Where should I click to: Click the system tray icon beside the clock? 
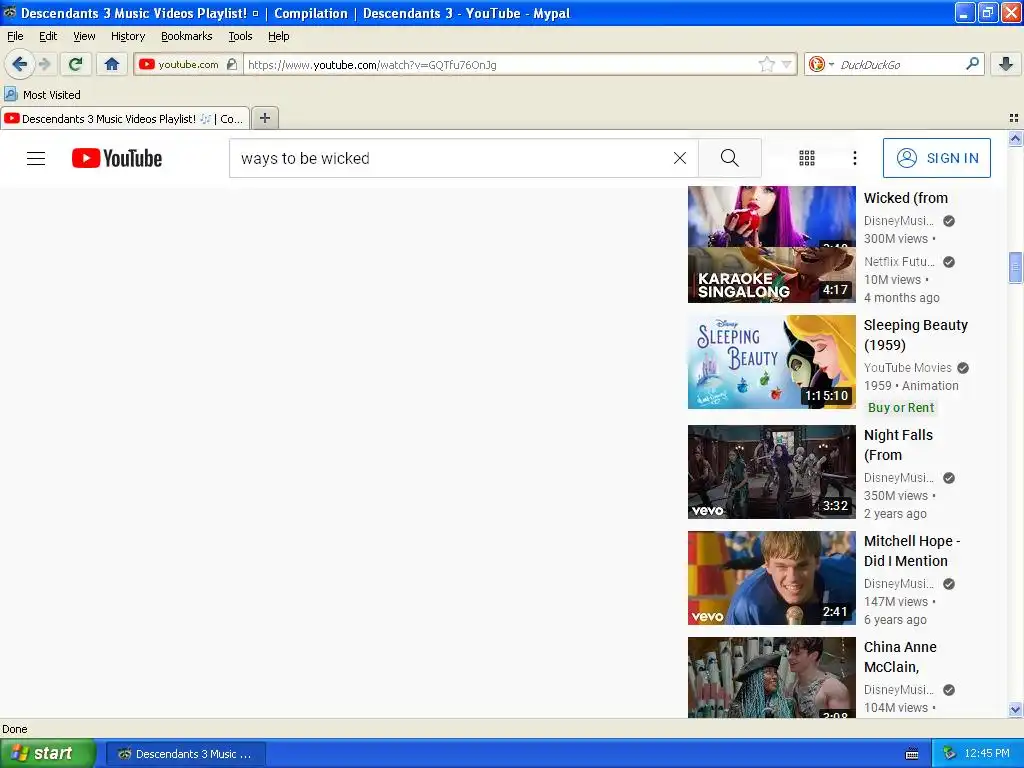[x=950, y=754]
